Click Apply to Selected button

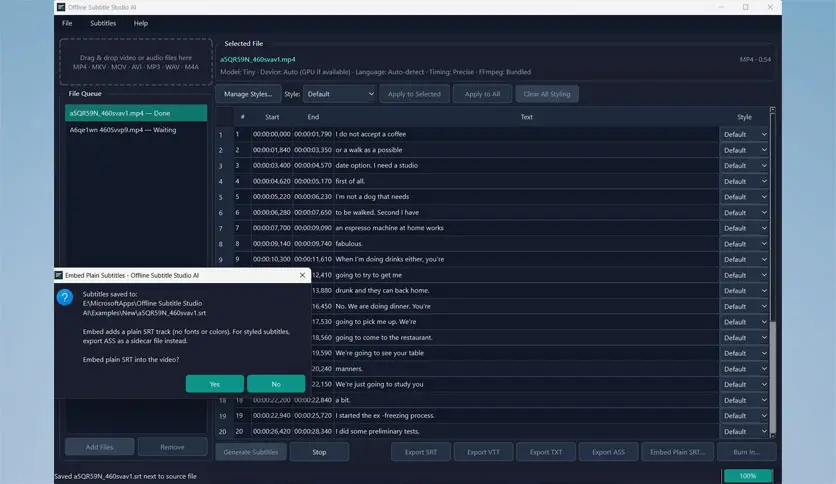click(414, 94)
